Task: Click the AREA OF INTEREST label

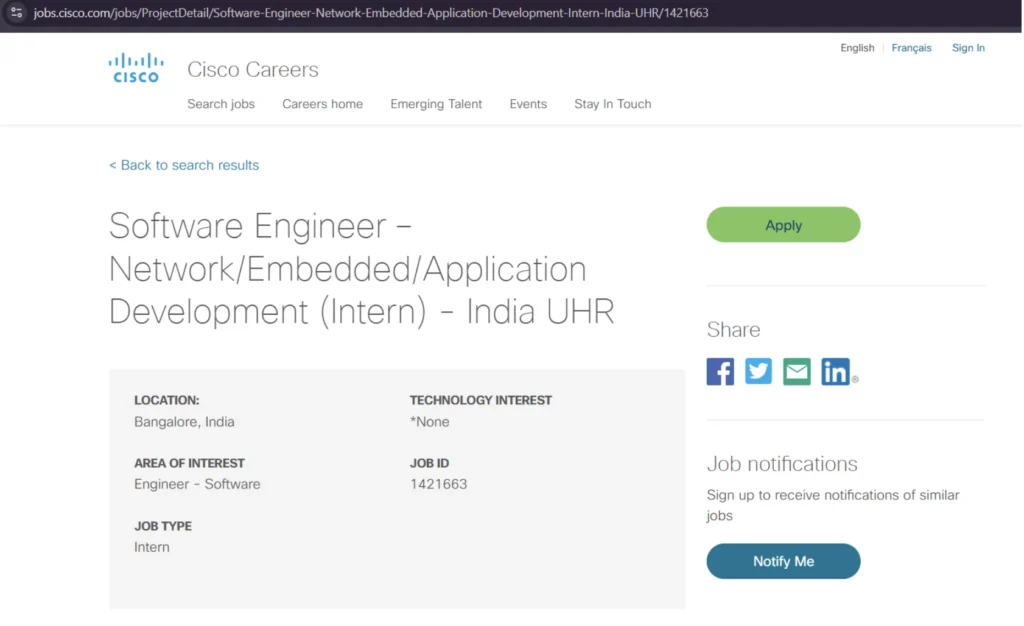Action: 189,463
